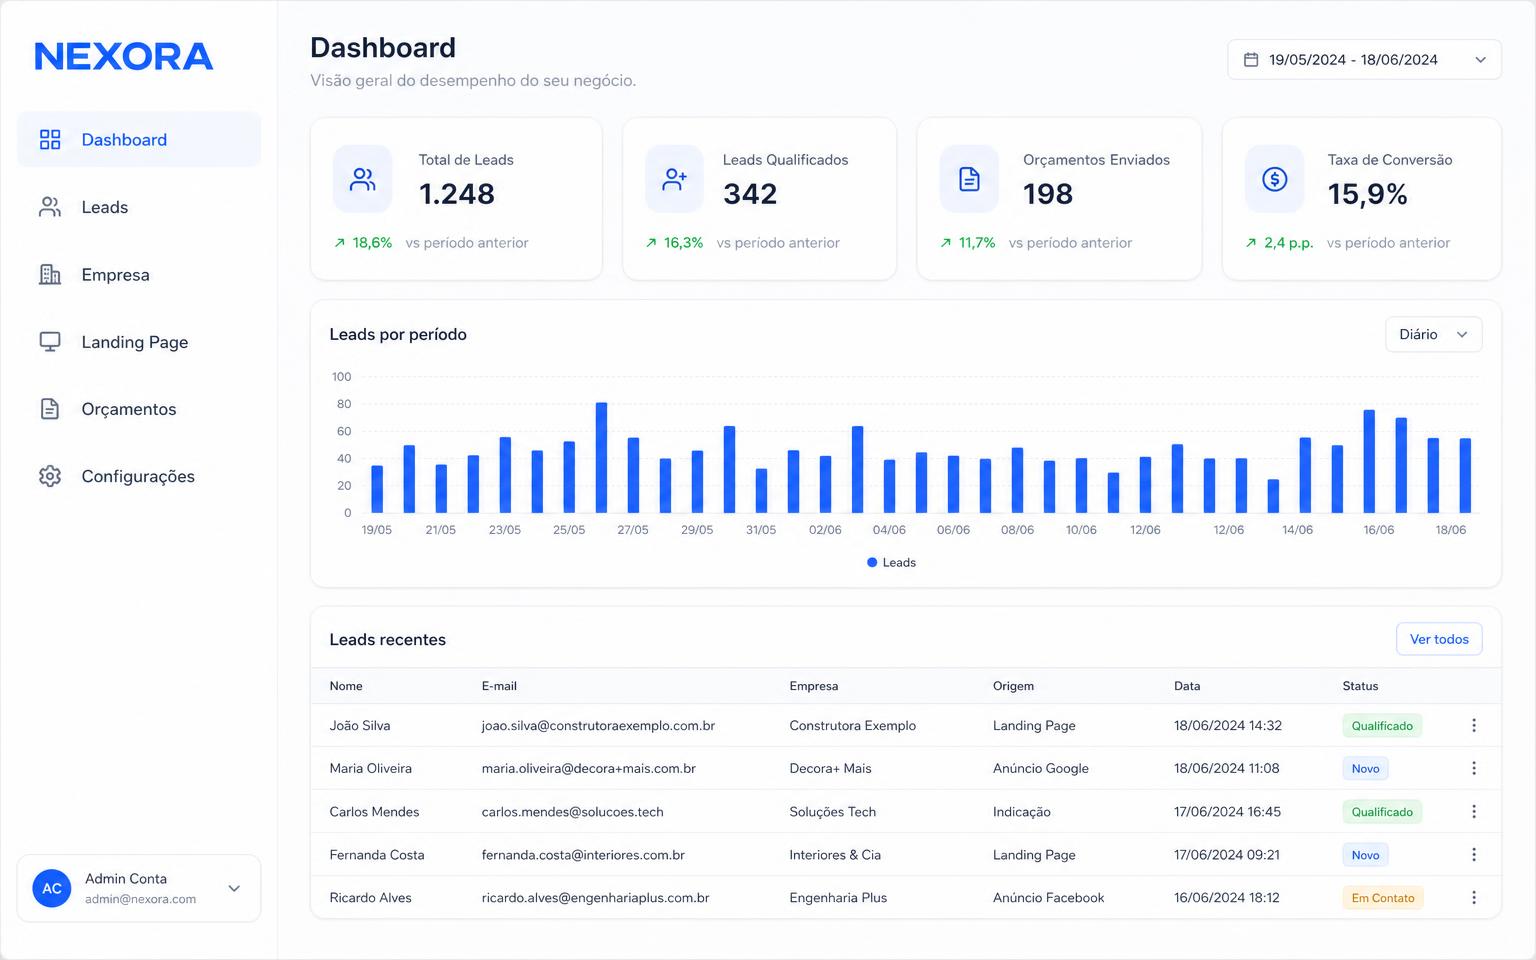Click the Empresa column header in table
Image resolution: width=1536 pixels, height=960 pixels.
814,686
